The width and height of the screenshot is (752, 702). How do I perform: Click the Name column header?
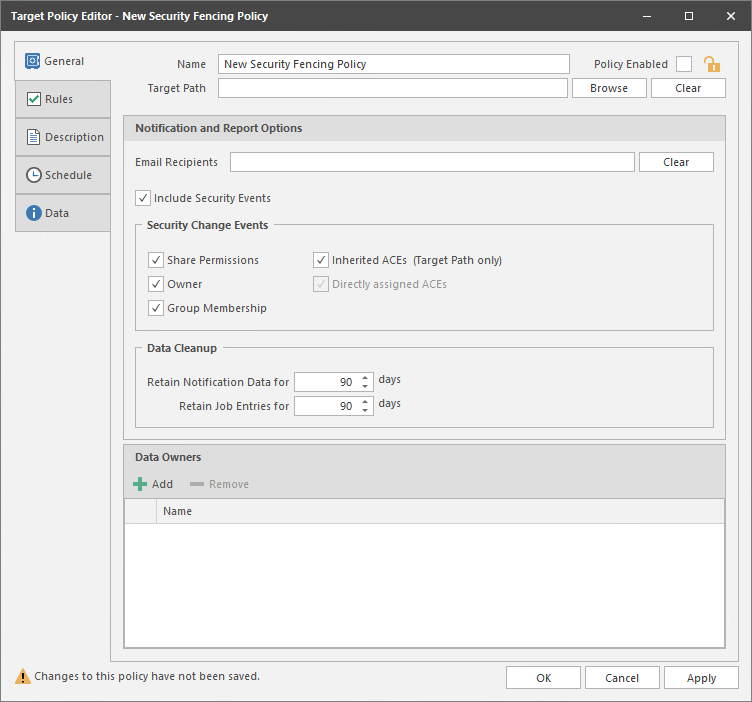coord(440,511)
